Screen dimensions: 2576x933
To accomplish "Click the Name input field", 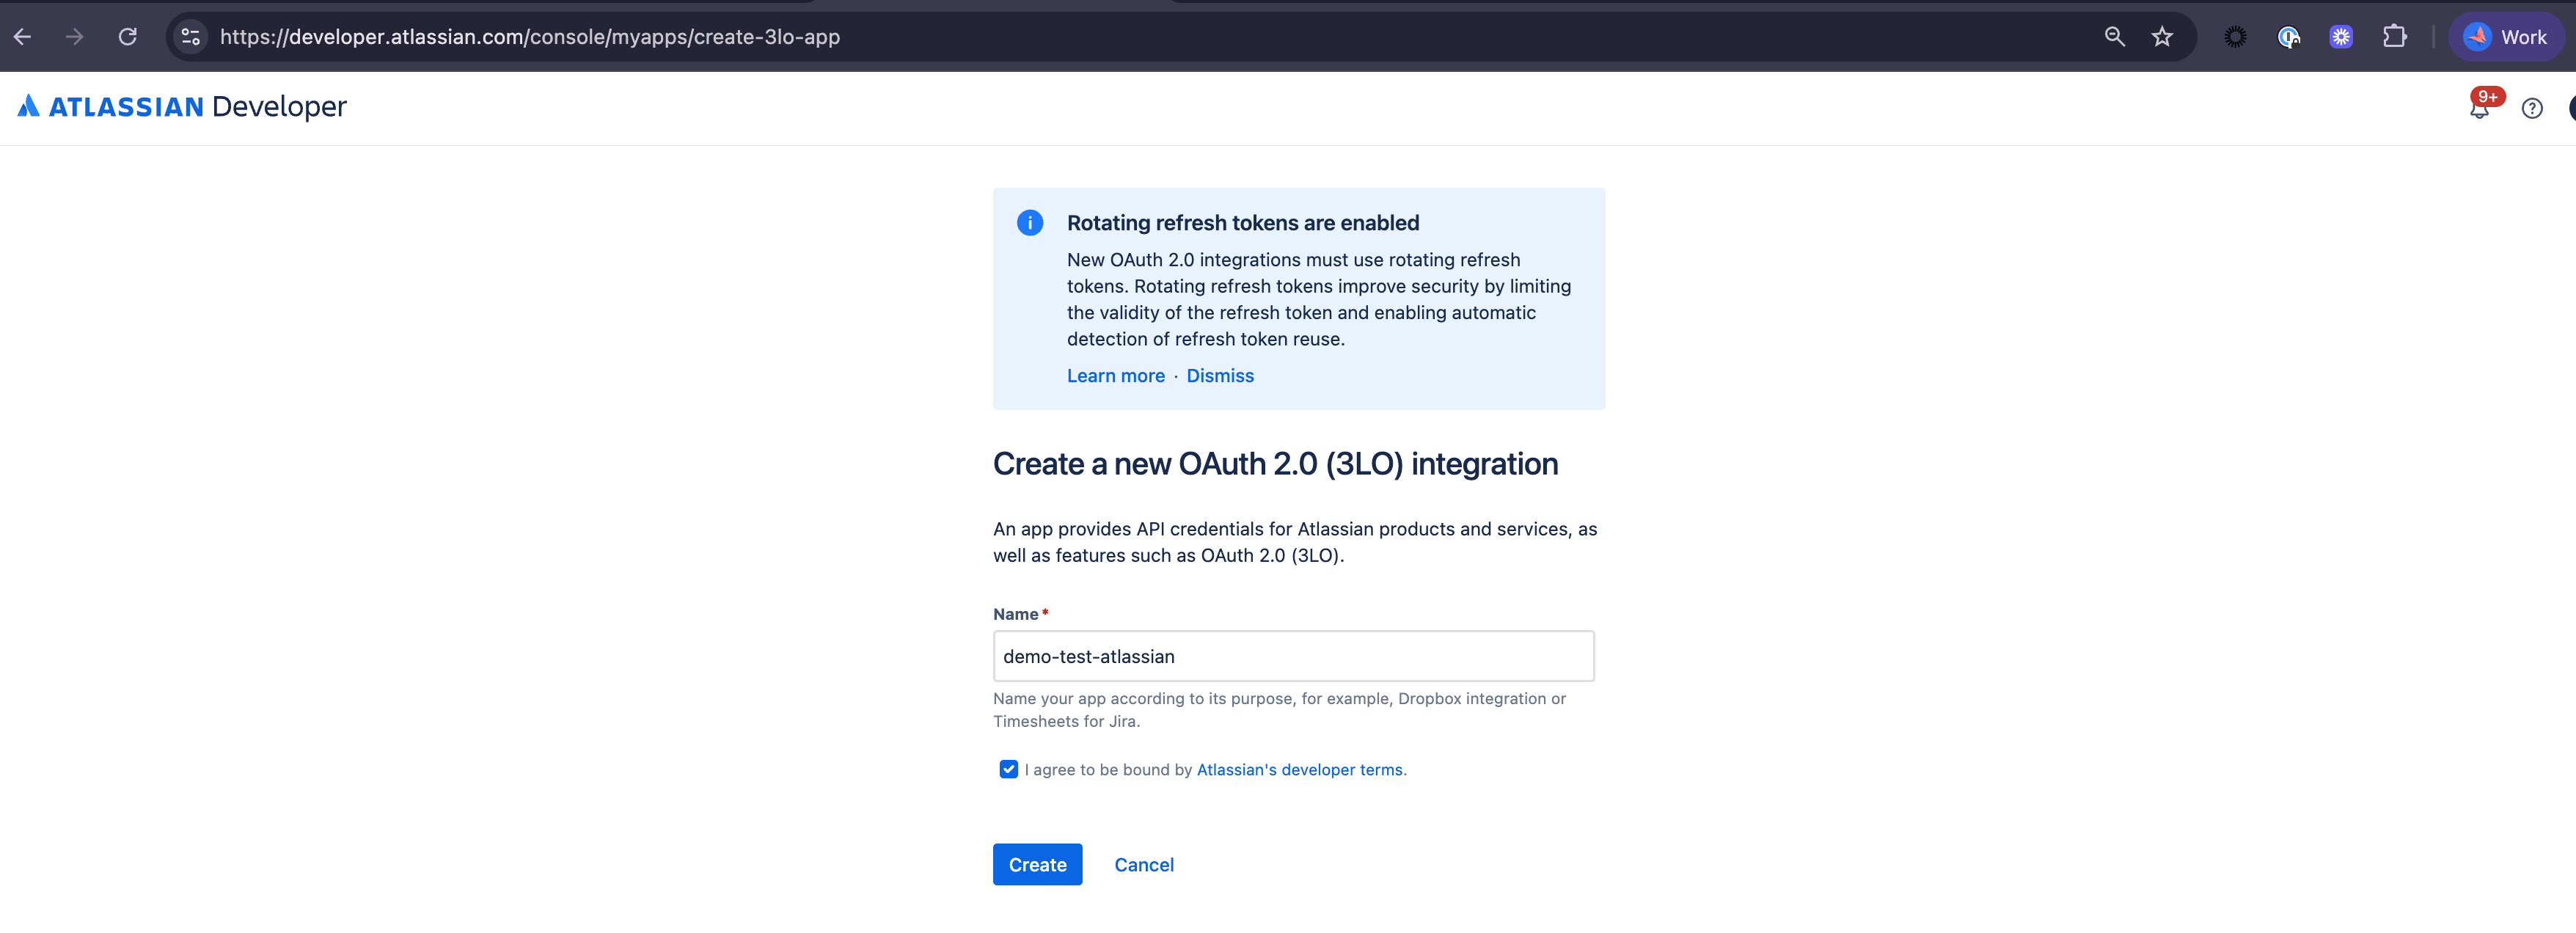I will click(1293, 656).
